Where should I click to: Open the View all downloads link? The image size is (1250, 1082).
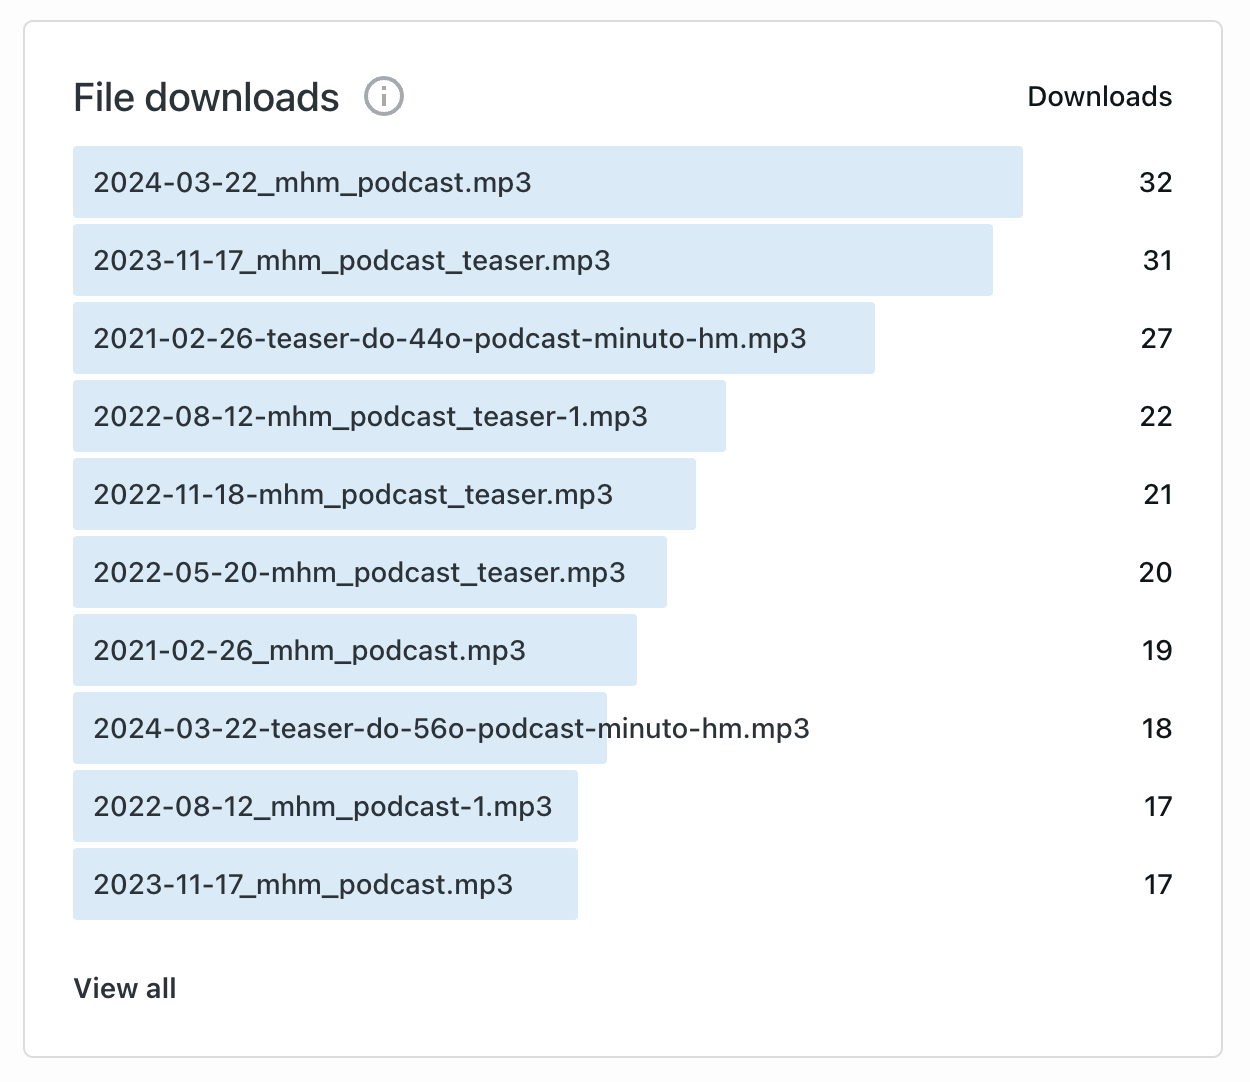click(125, 988)
